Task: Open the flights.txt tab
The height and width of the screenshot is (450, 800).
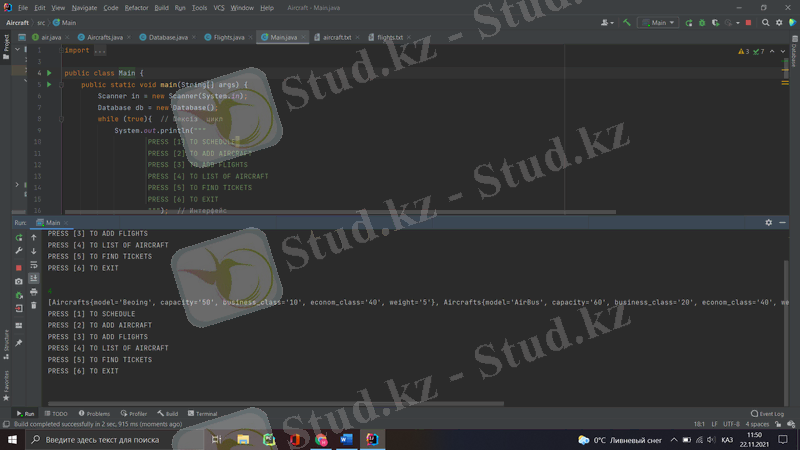Action: [389, 37]
